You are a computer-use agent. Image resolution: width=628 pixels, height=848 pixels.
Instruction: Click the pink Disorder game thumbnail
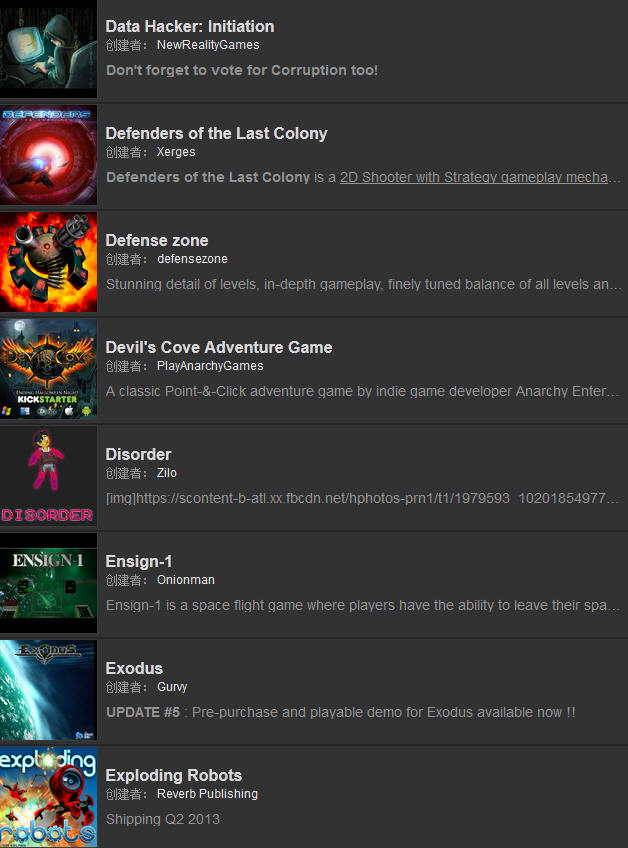(x=48, y=476)
